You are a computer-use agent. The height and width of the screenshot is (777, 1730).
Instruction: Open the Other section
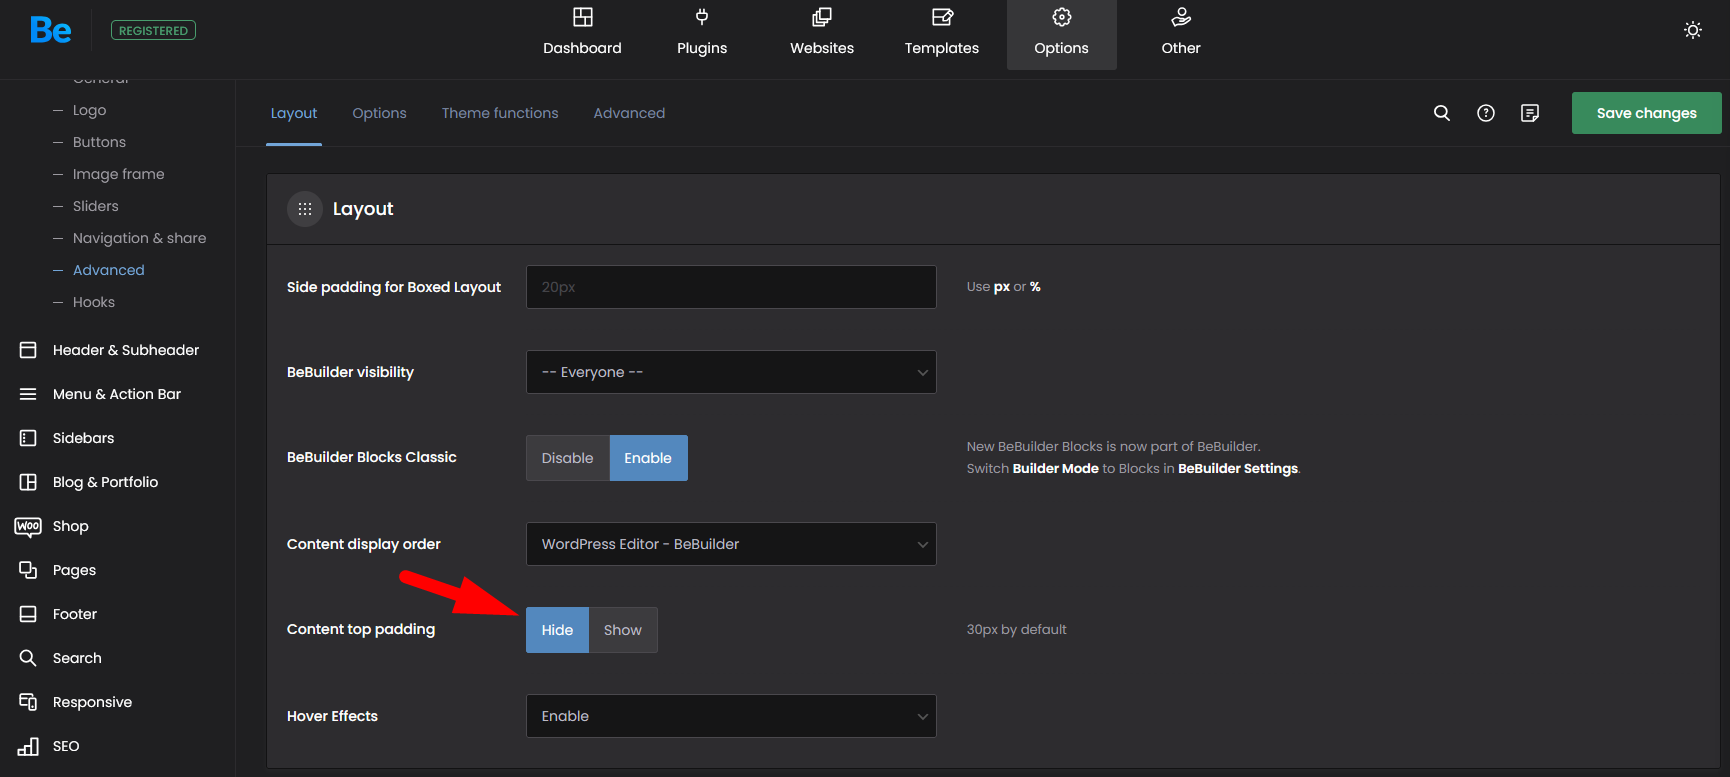pyautogui.click(x=1181, y=34)
